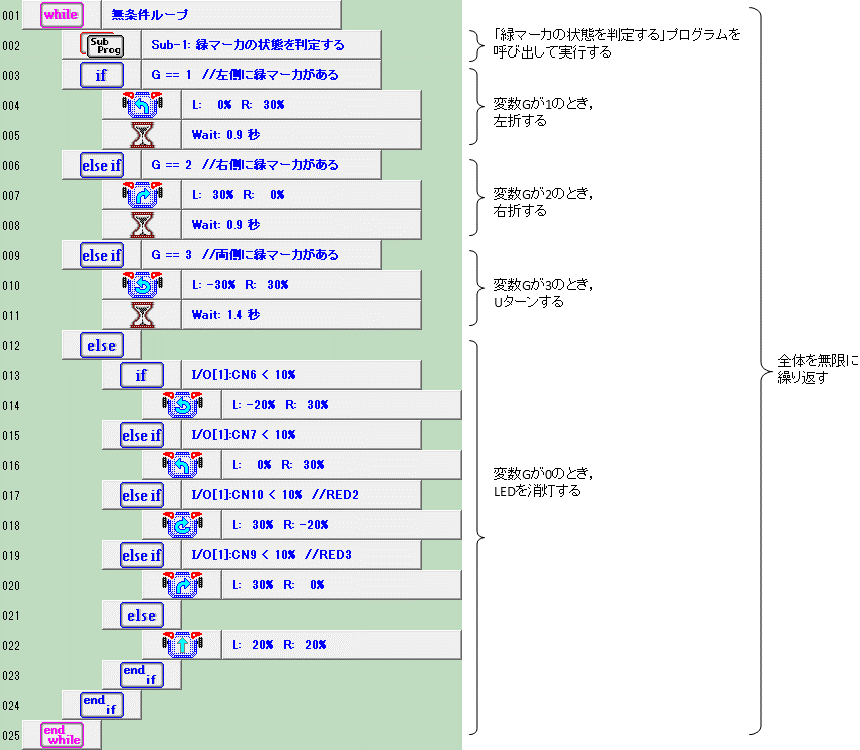Screen dimensions: 860x750
Task: Click the else if block on line 015
Action: (x=142, y=435)
